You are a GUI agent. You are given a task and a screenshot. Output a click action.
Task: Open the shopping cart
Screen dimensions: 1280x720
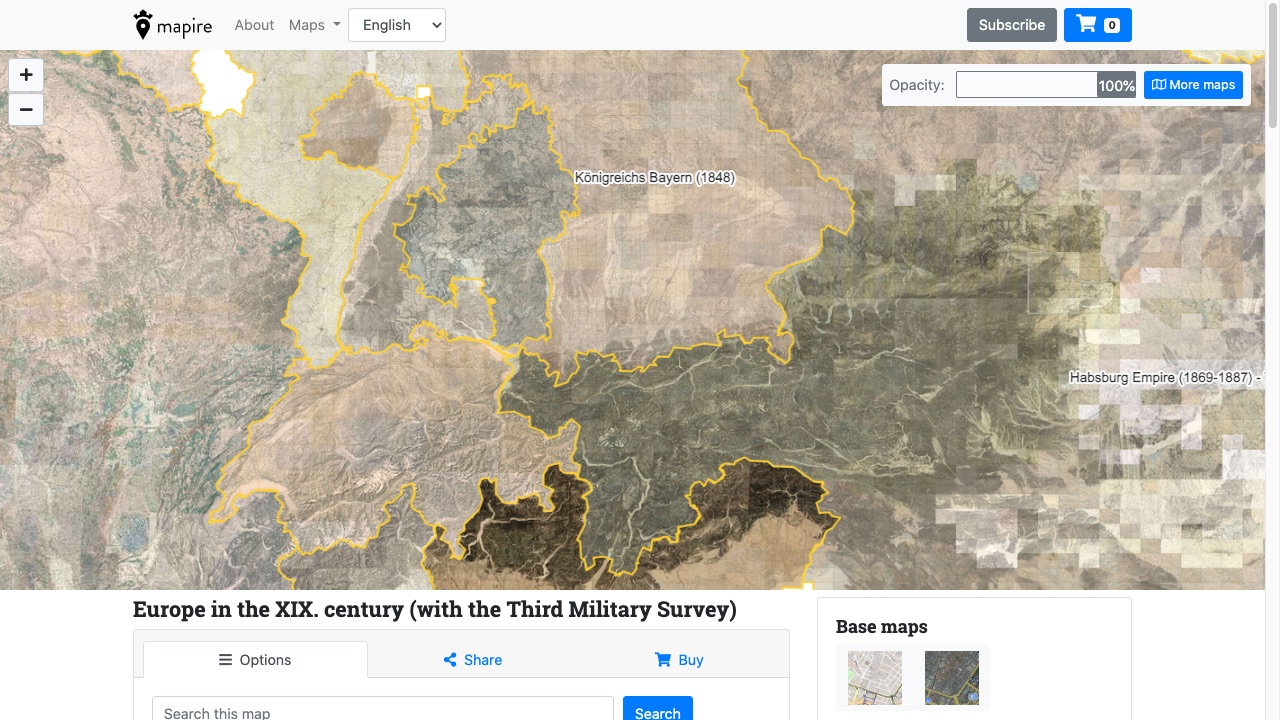point(1097,25)
